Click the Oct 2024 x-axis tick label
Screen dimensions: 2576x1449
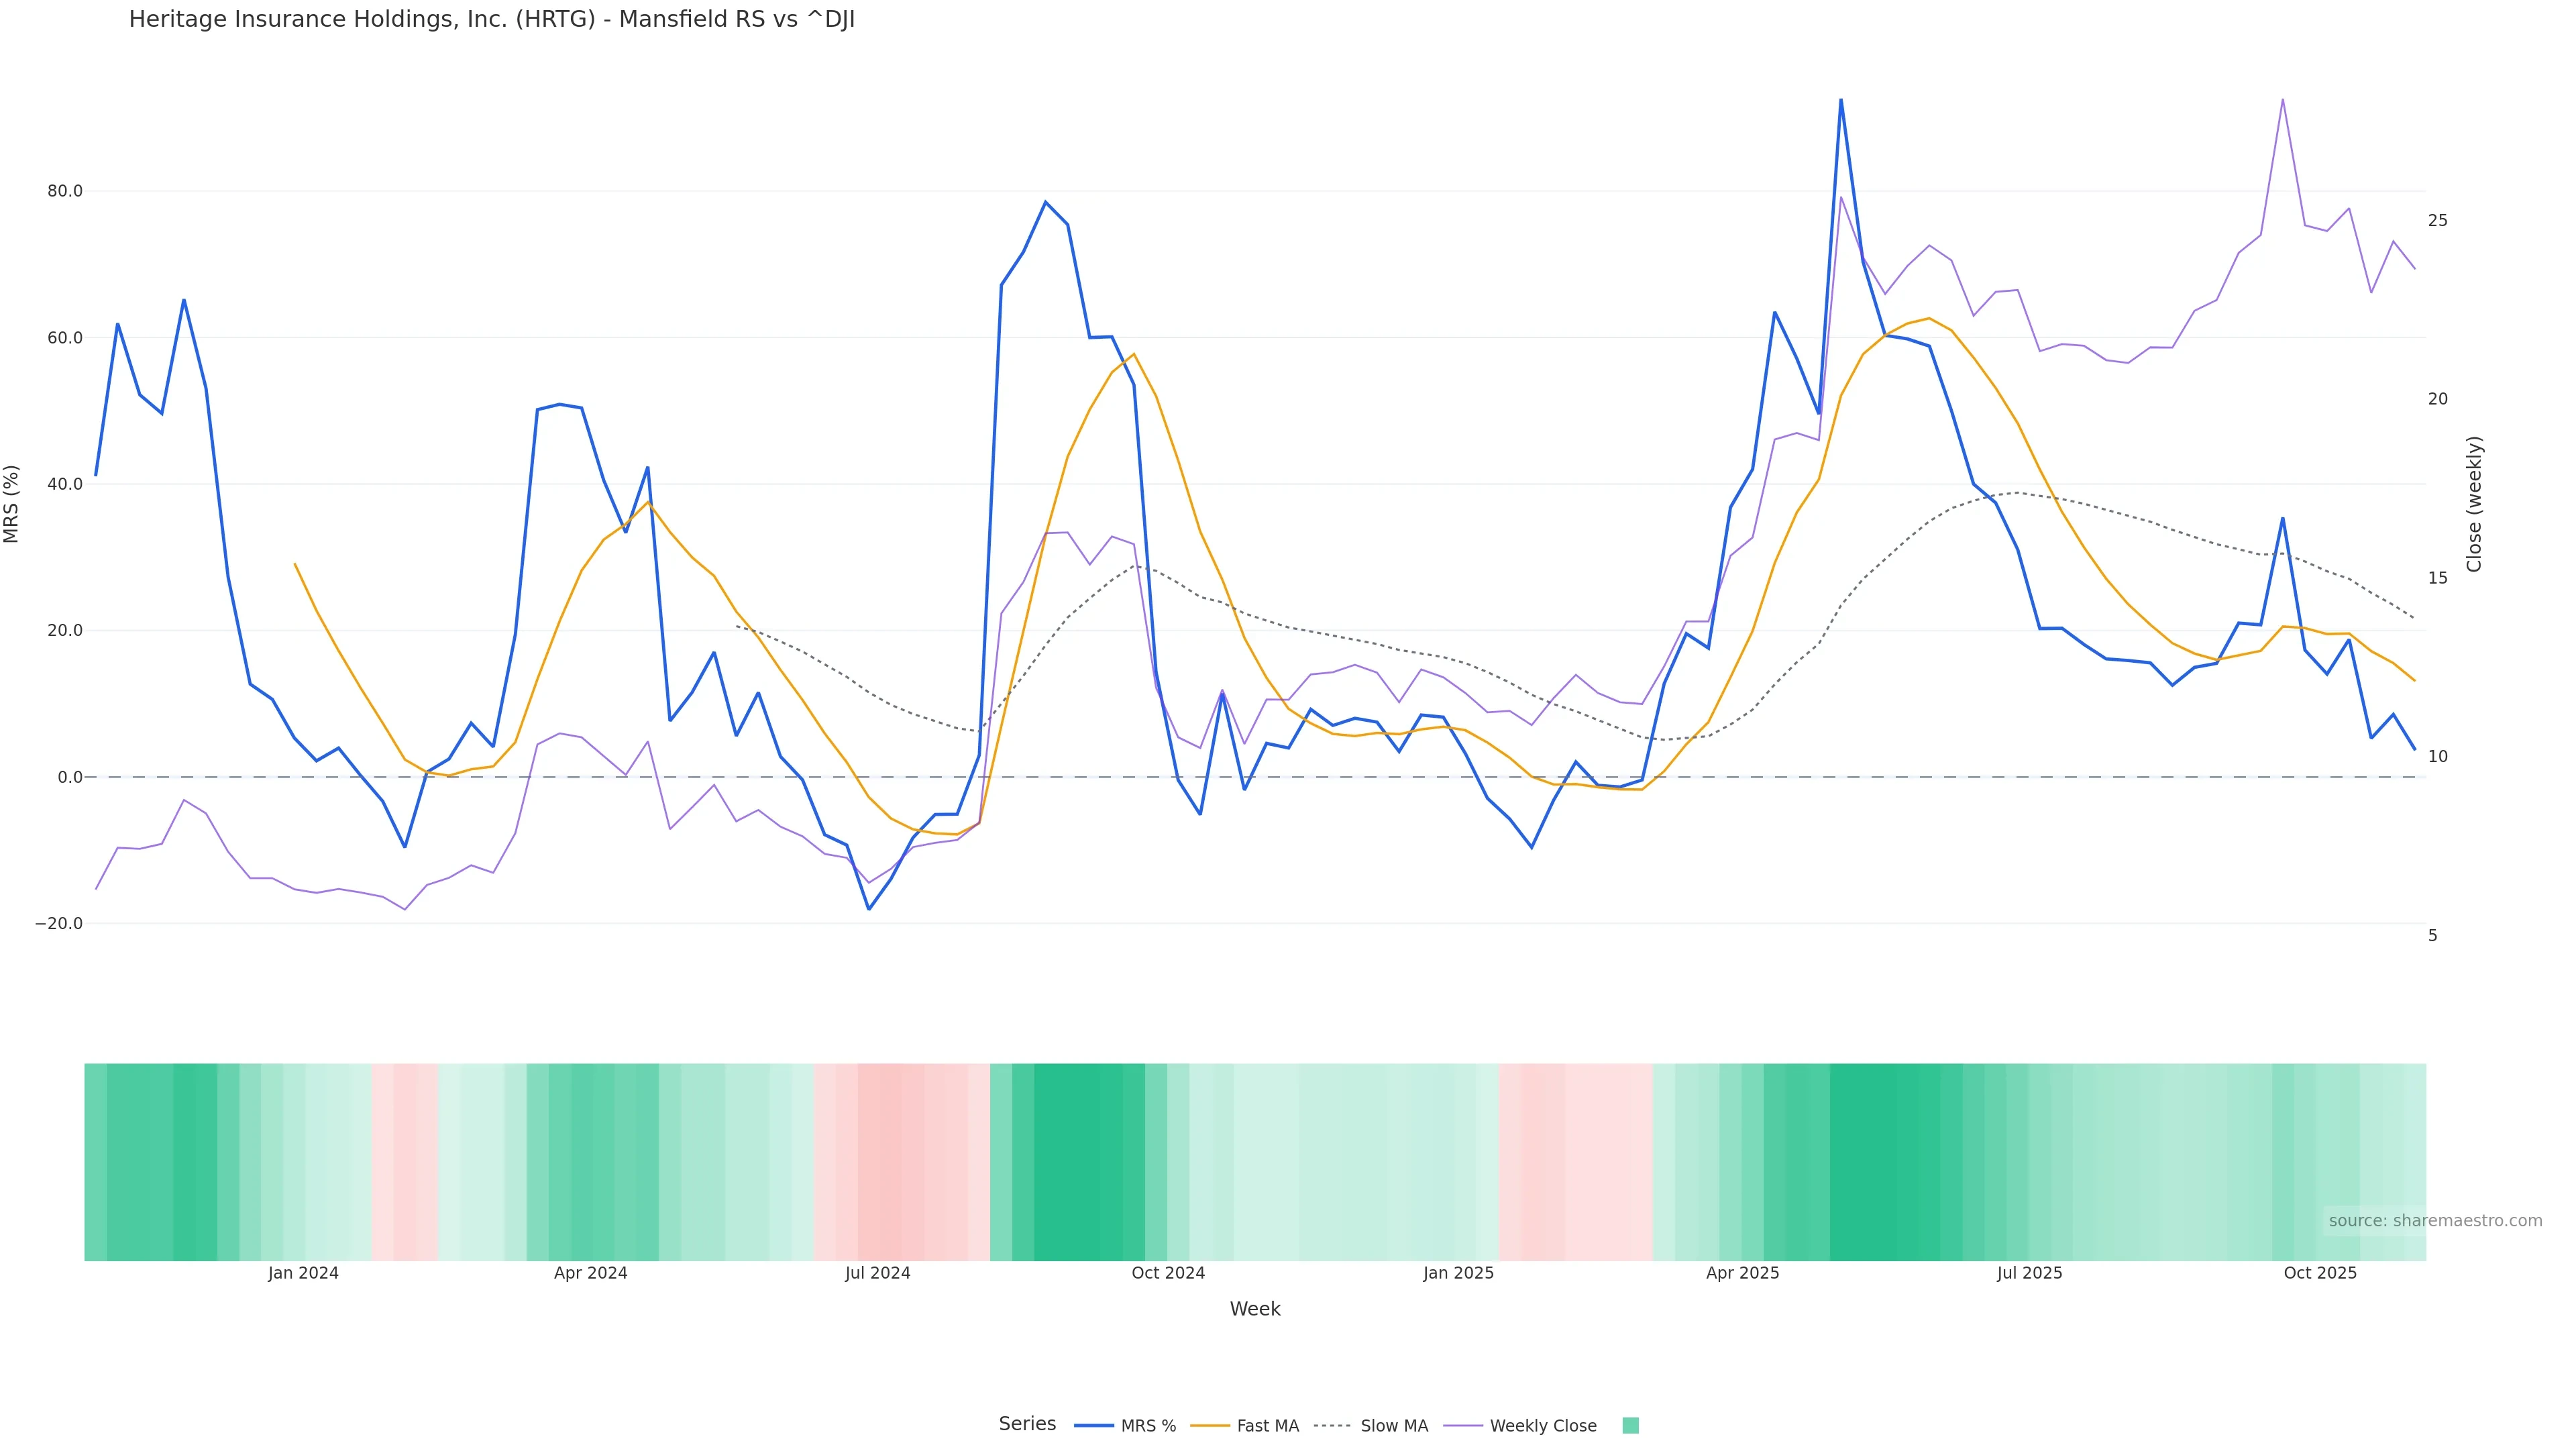(x=1168, y=1273)
